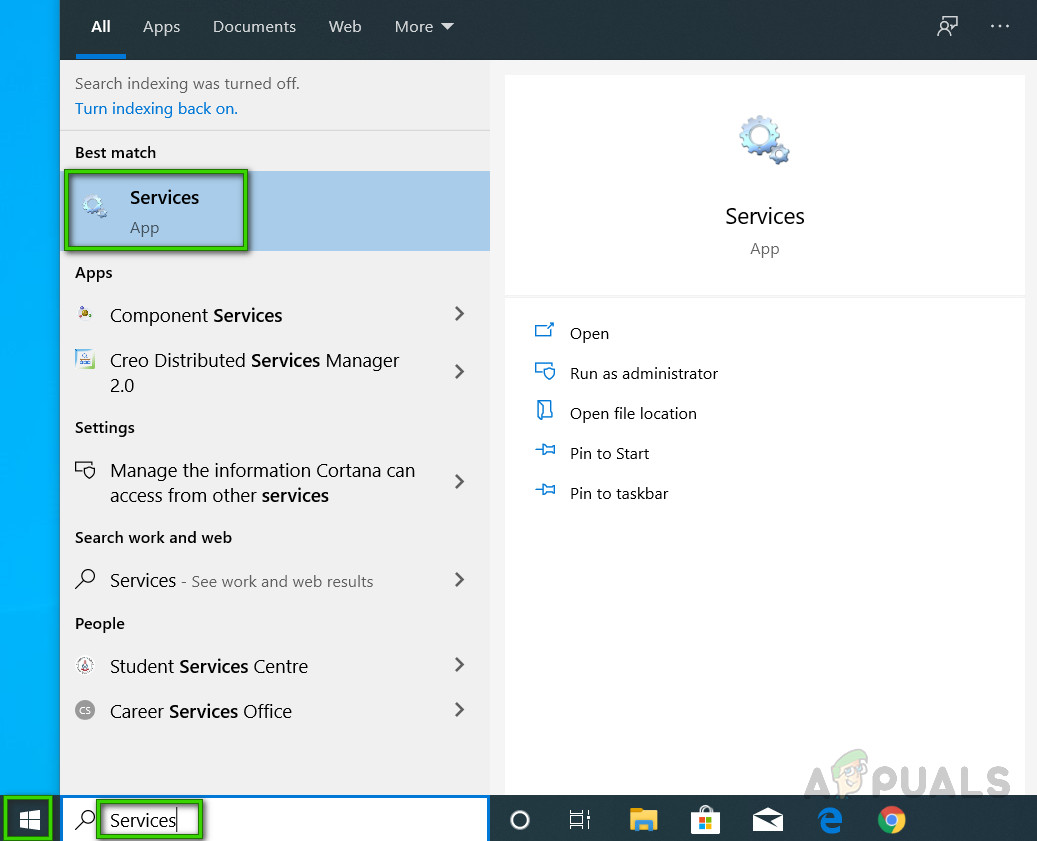Select Career Services Office name
Image resolution: width=1037 pixels, height=841 pixels.
click(200, 711)
